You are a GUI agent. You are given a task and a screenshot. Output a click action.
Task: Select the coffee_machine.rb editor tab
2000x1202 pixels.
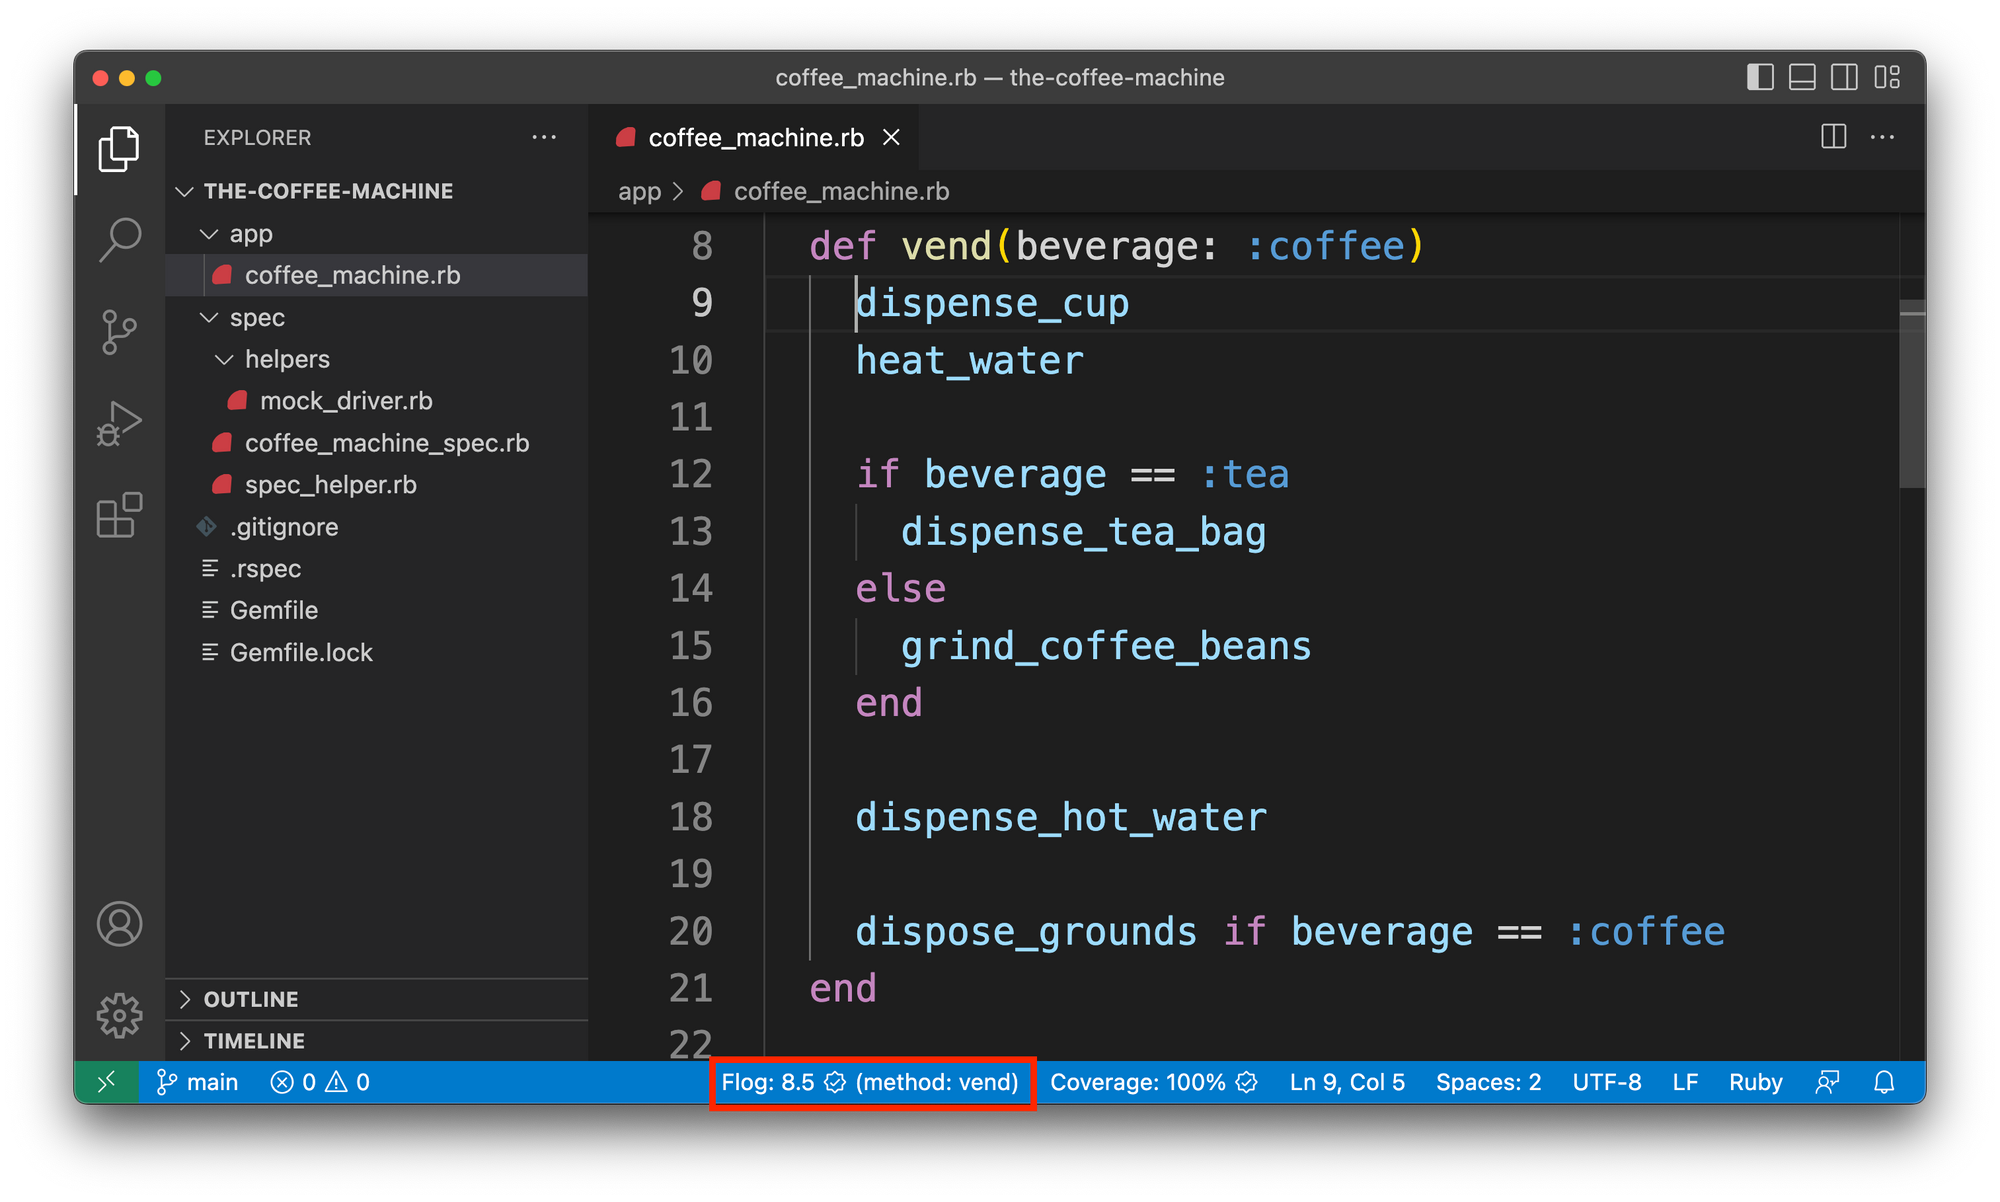pyautogui.click(x=755, y=137)
